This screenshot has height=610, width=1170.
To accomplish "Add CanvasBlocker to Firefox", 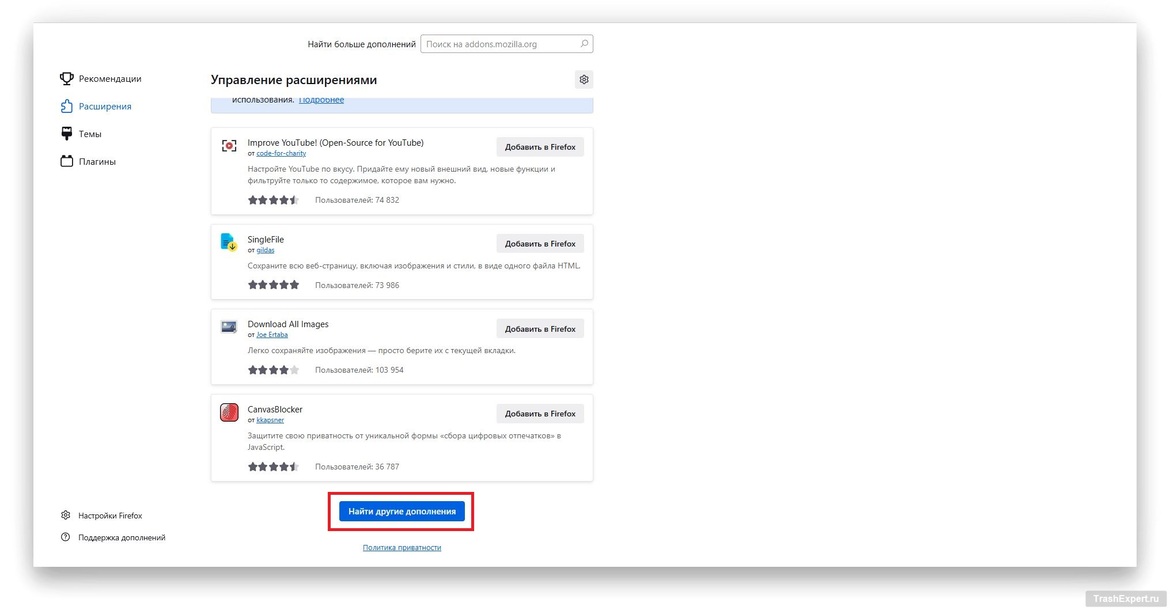I will [x=540, y=414].
